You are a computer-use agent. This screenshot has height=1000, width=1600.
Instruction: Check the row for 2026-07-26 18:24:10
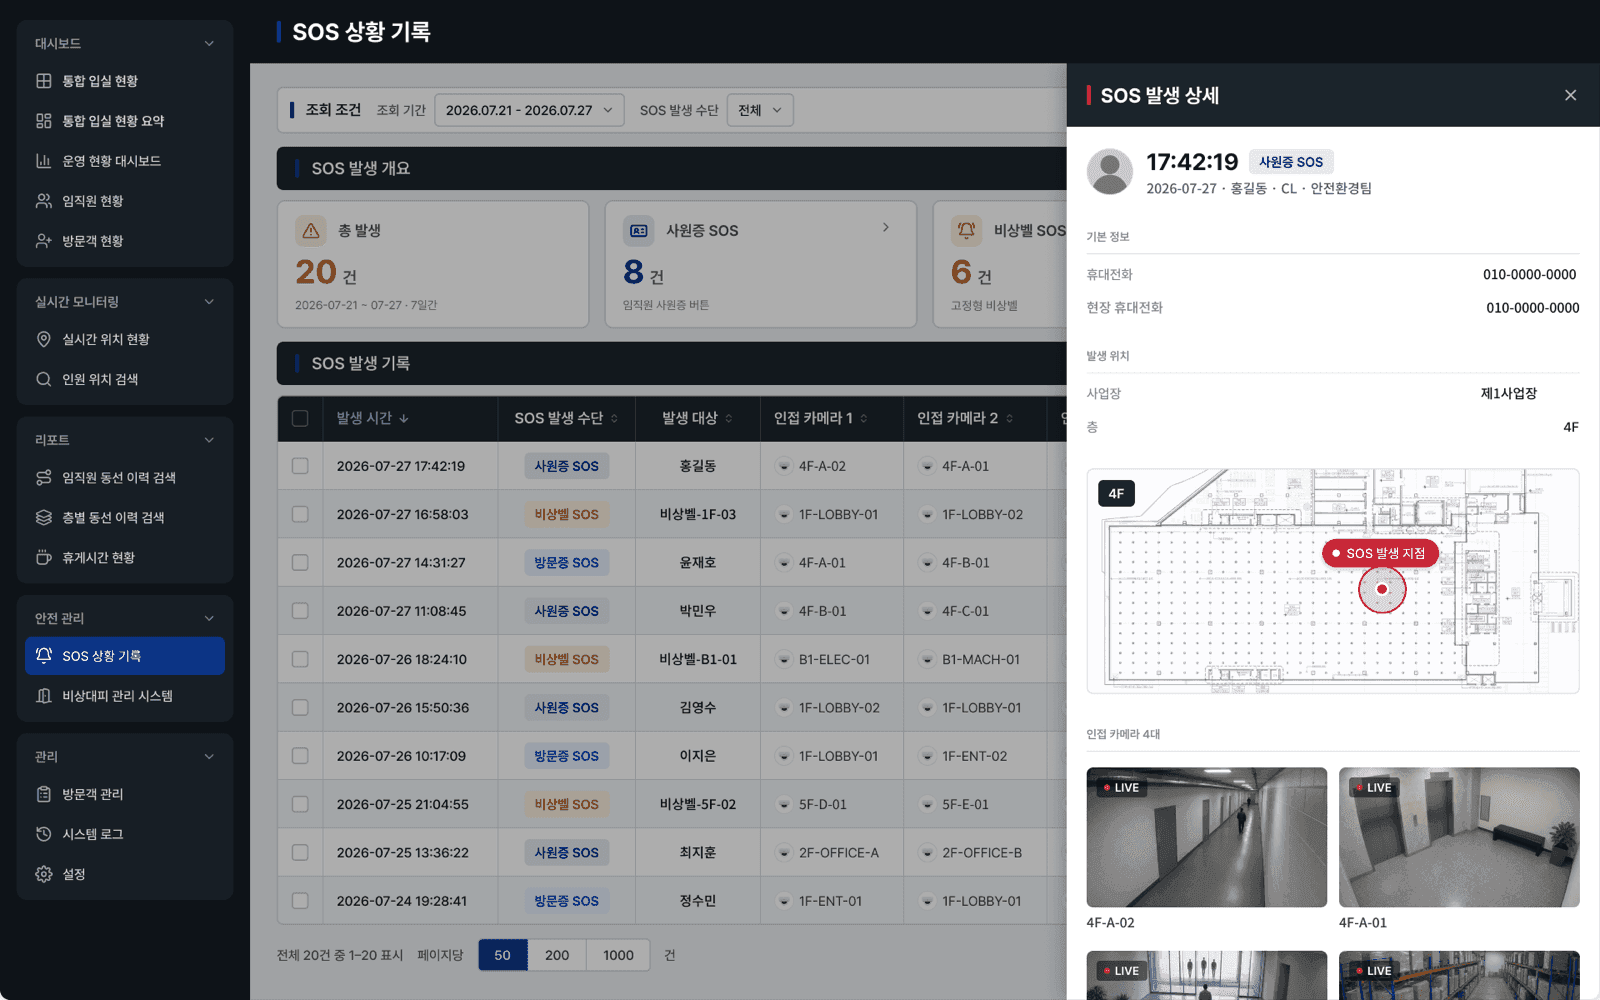(x=300, y=659)
